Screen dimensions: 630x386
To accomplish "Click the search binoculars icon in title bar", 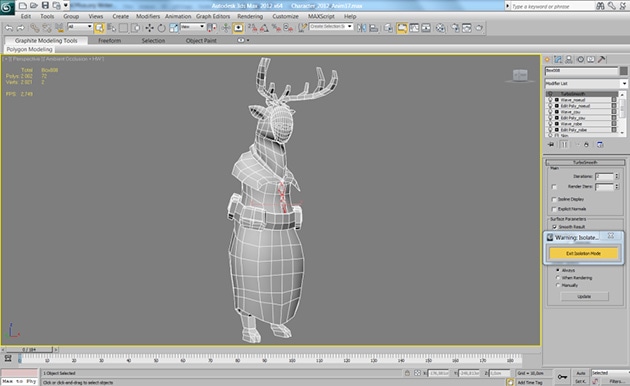I will pyautogui.click(x=600, y=6).
